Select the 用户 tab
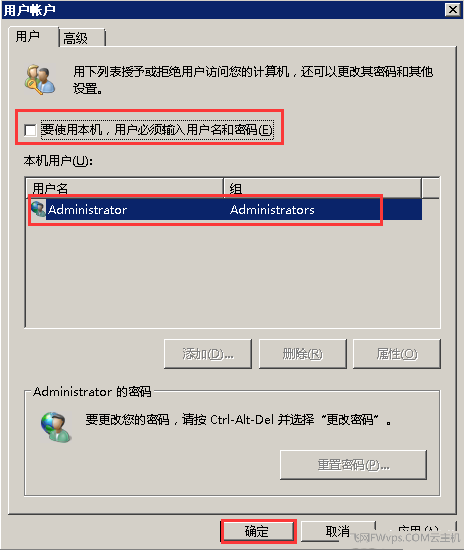This screenshot has height=550, width=464. click(x=33, y=36)
